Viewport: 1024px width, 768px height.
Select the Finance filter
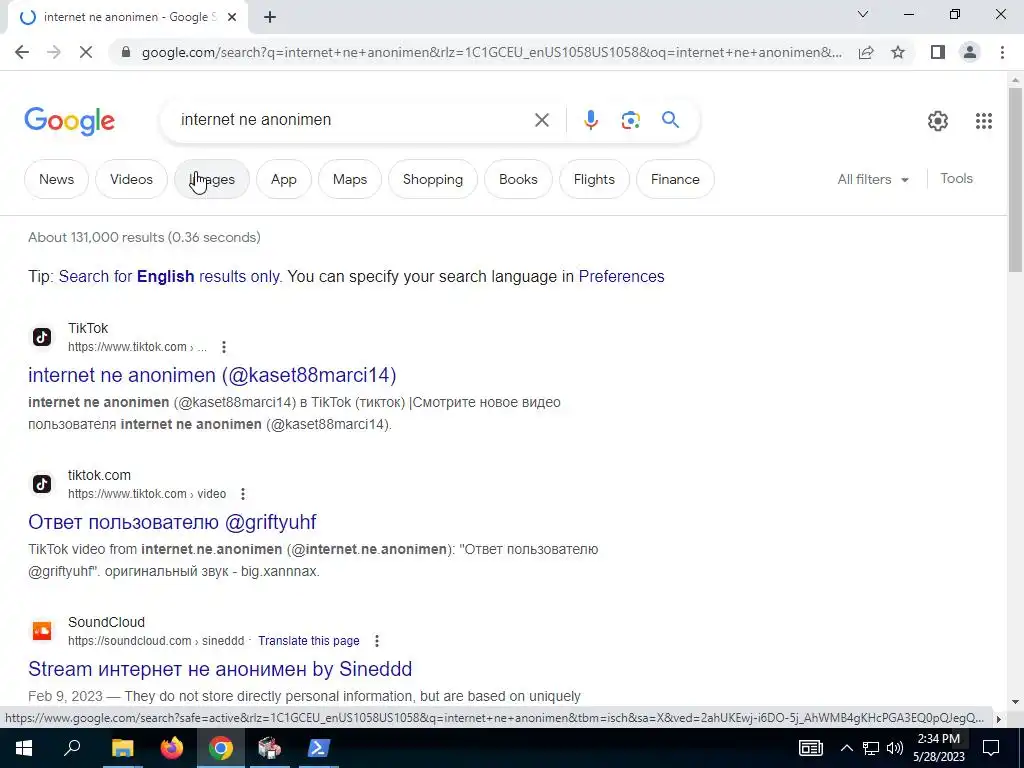coord(675,179)
